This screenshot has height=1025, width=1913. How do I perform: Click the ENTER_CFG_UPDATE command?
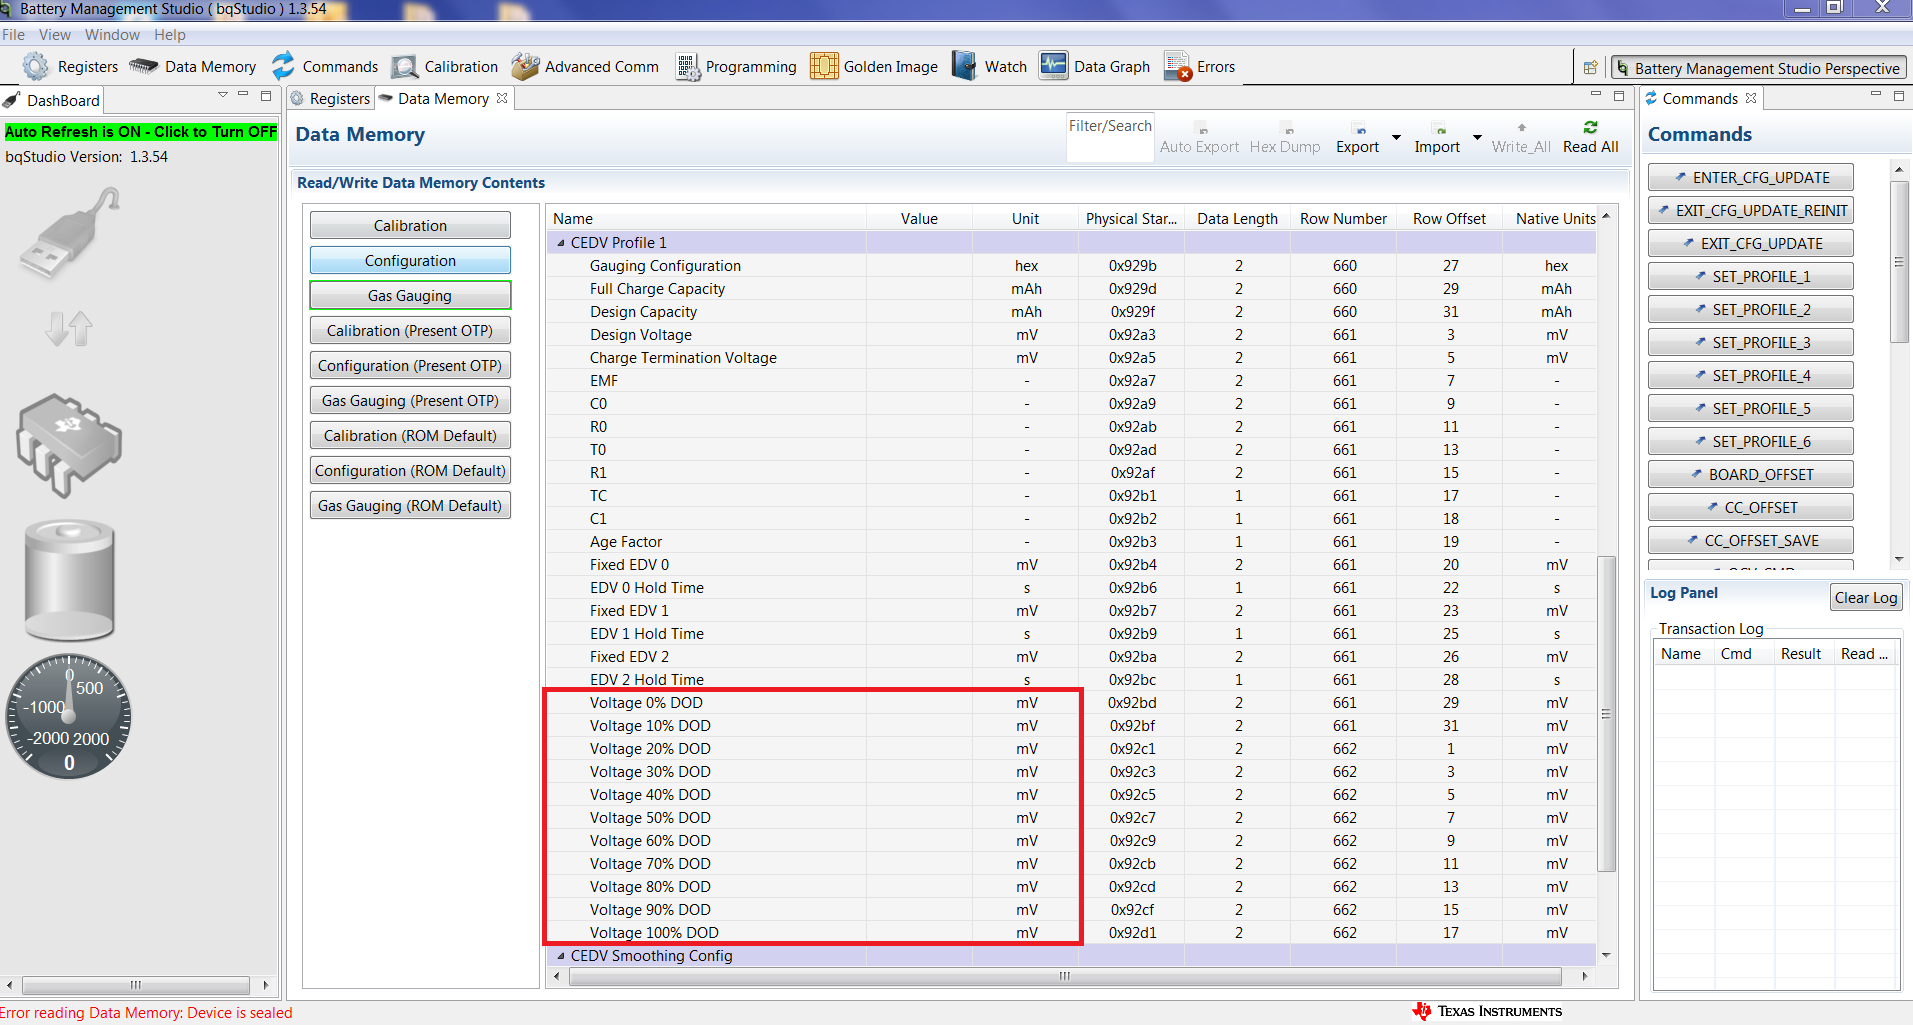tap(1751, 177)
